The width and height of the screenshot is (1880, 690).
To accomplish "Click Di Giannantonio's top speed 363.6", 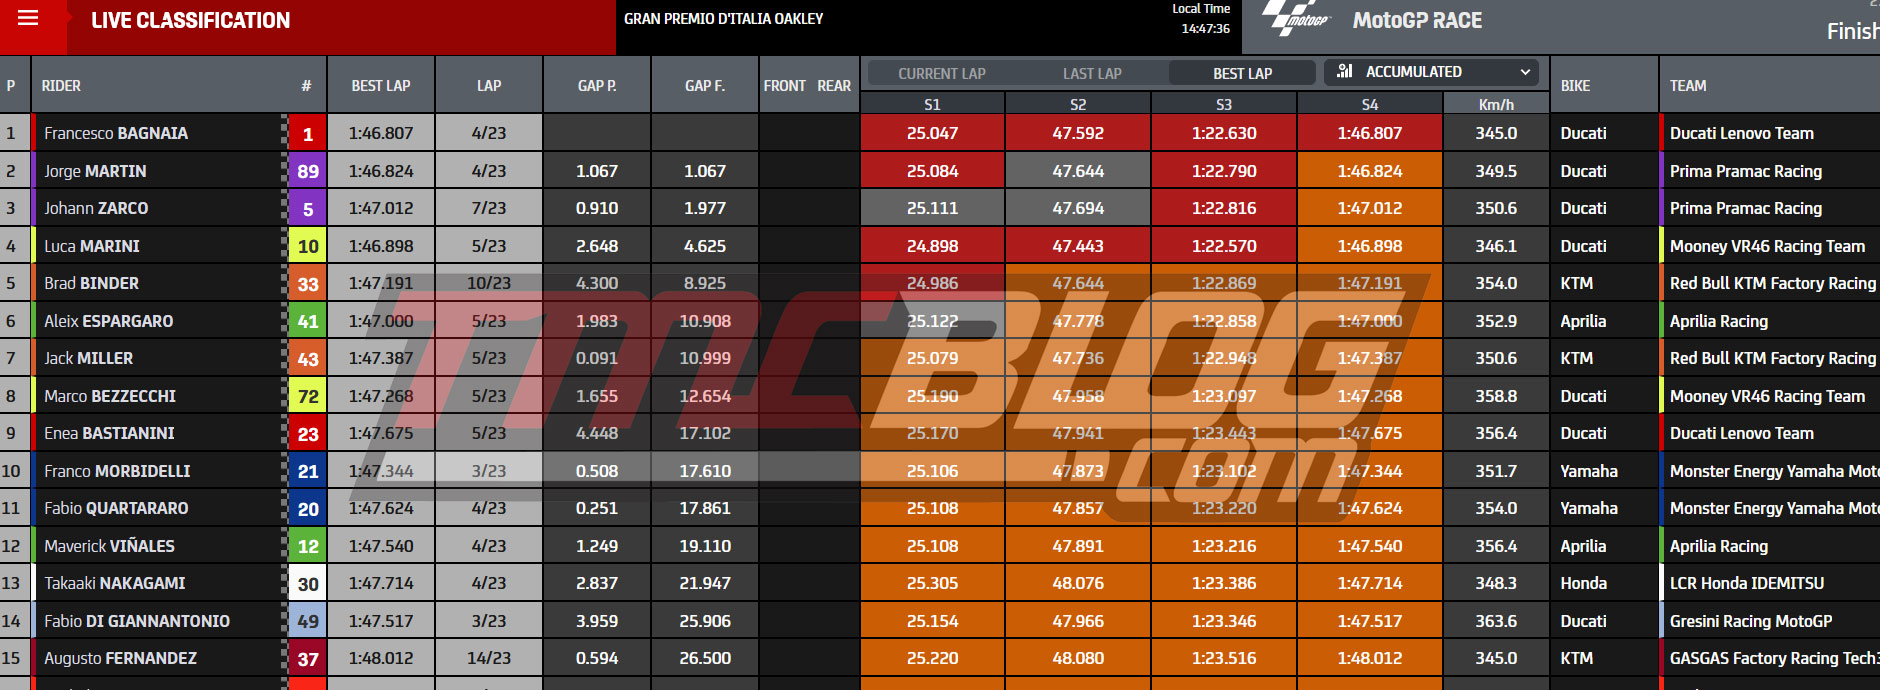I will point(1496,621).
